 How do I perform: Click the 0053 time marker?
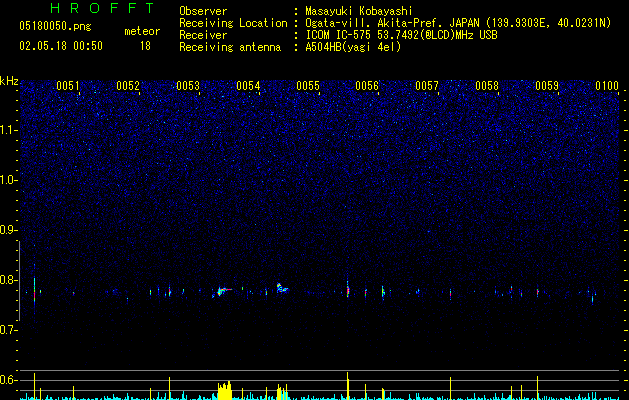pyautogui.click(x=188, y=86)
